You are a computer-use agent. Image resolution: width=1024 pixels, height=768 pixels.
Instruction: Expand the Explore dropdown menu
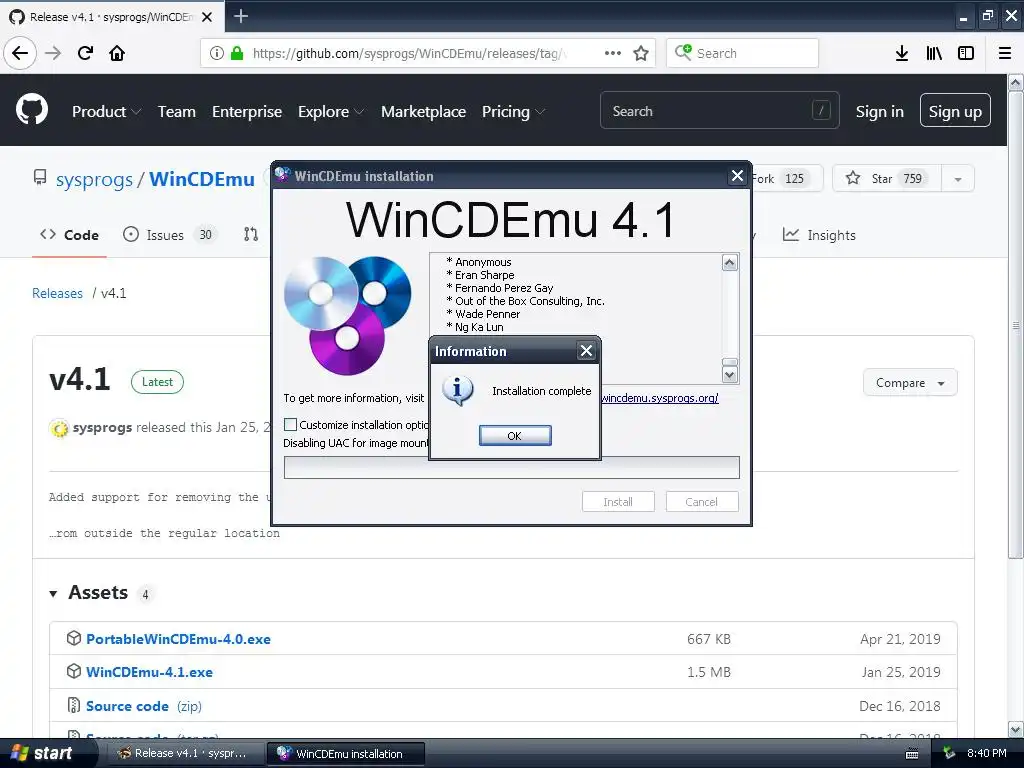pos(330,112)
